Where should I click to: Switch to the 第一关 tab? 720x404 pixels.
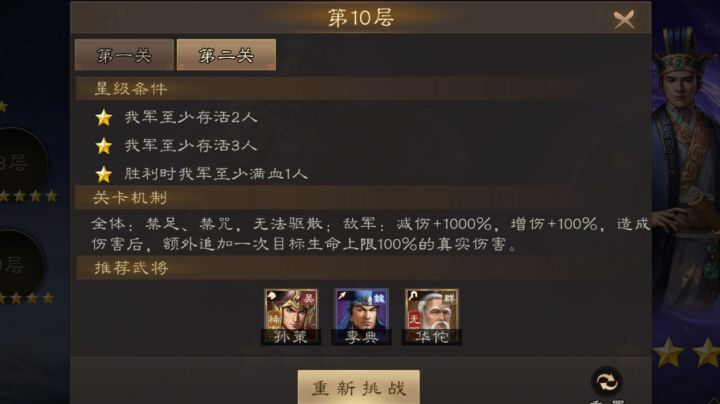(x=124, y=55)
